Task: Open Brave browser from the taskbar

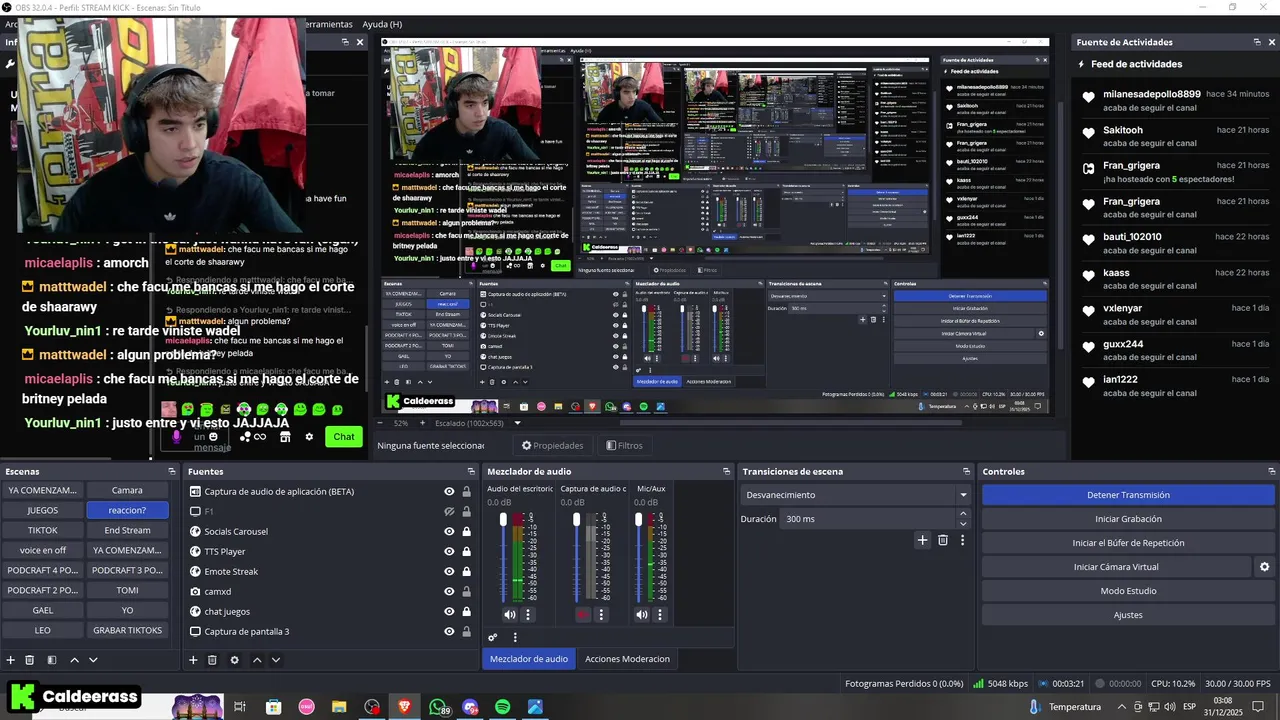Action: (405, 707)
